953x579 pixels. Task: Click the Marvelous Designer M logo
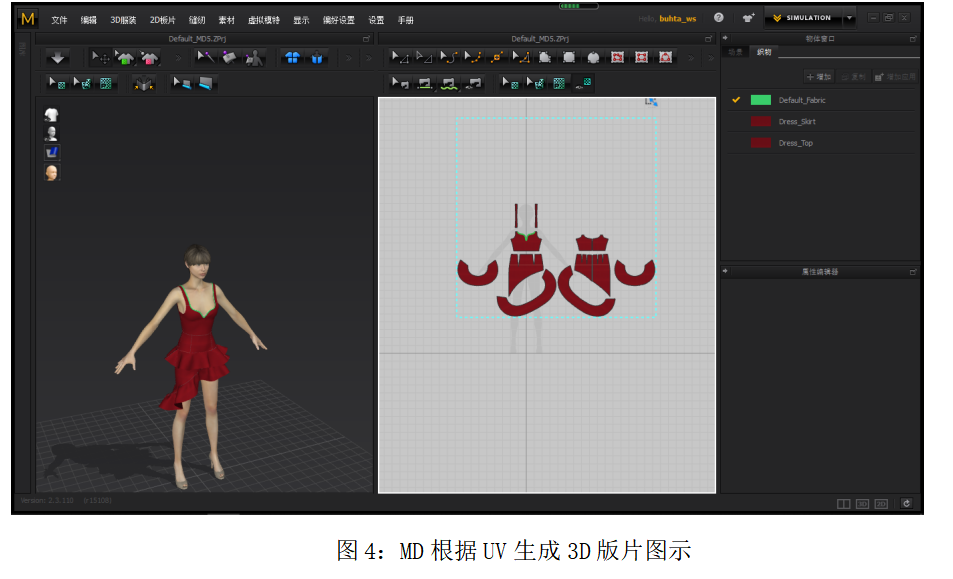[27, 19]
